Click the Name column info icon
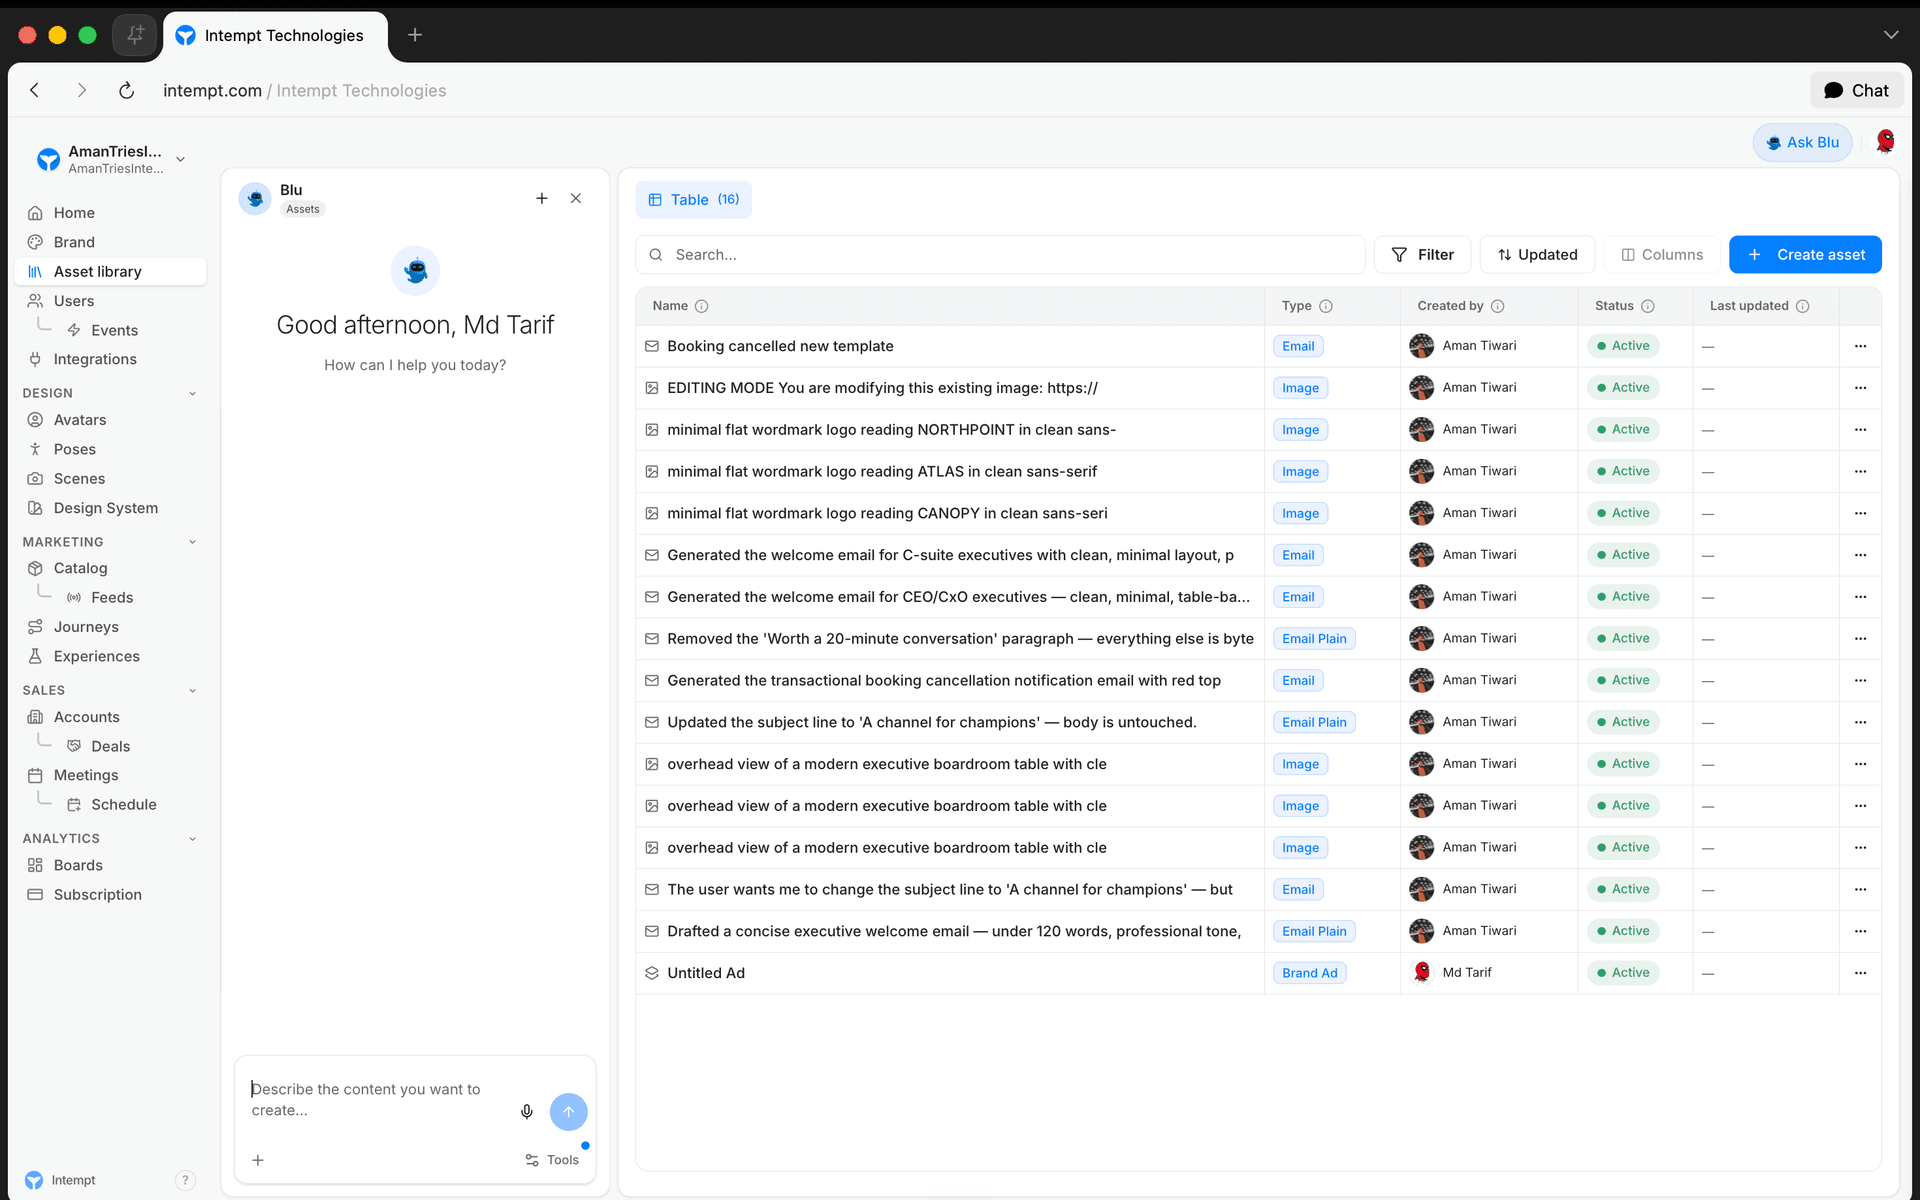Screen dimensions: 1920x1200 tap(701, 306)
